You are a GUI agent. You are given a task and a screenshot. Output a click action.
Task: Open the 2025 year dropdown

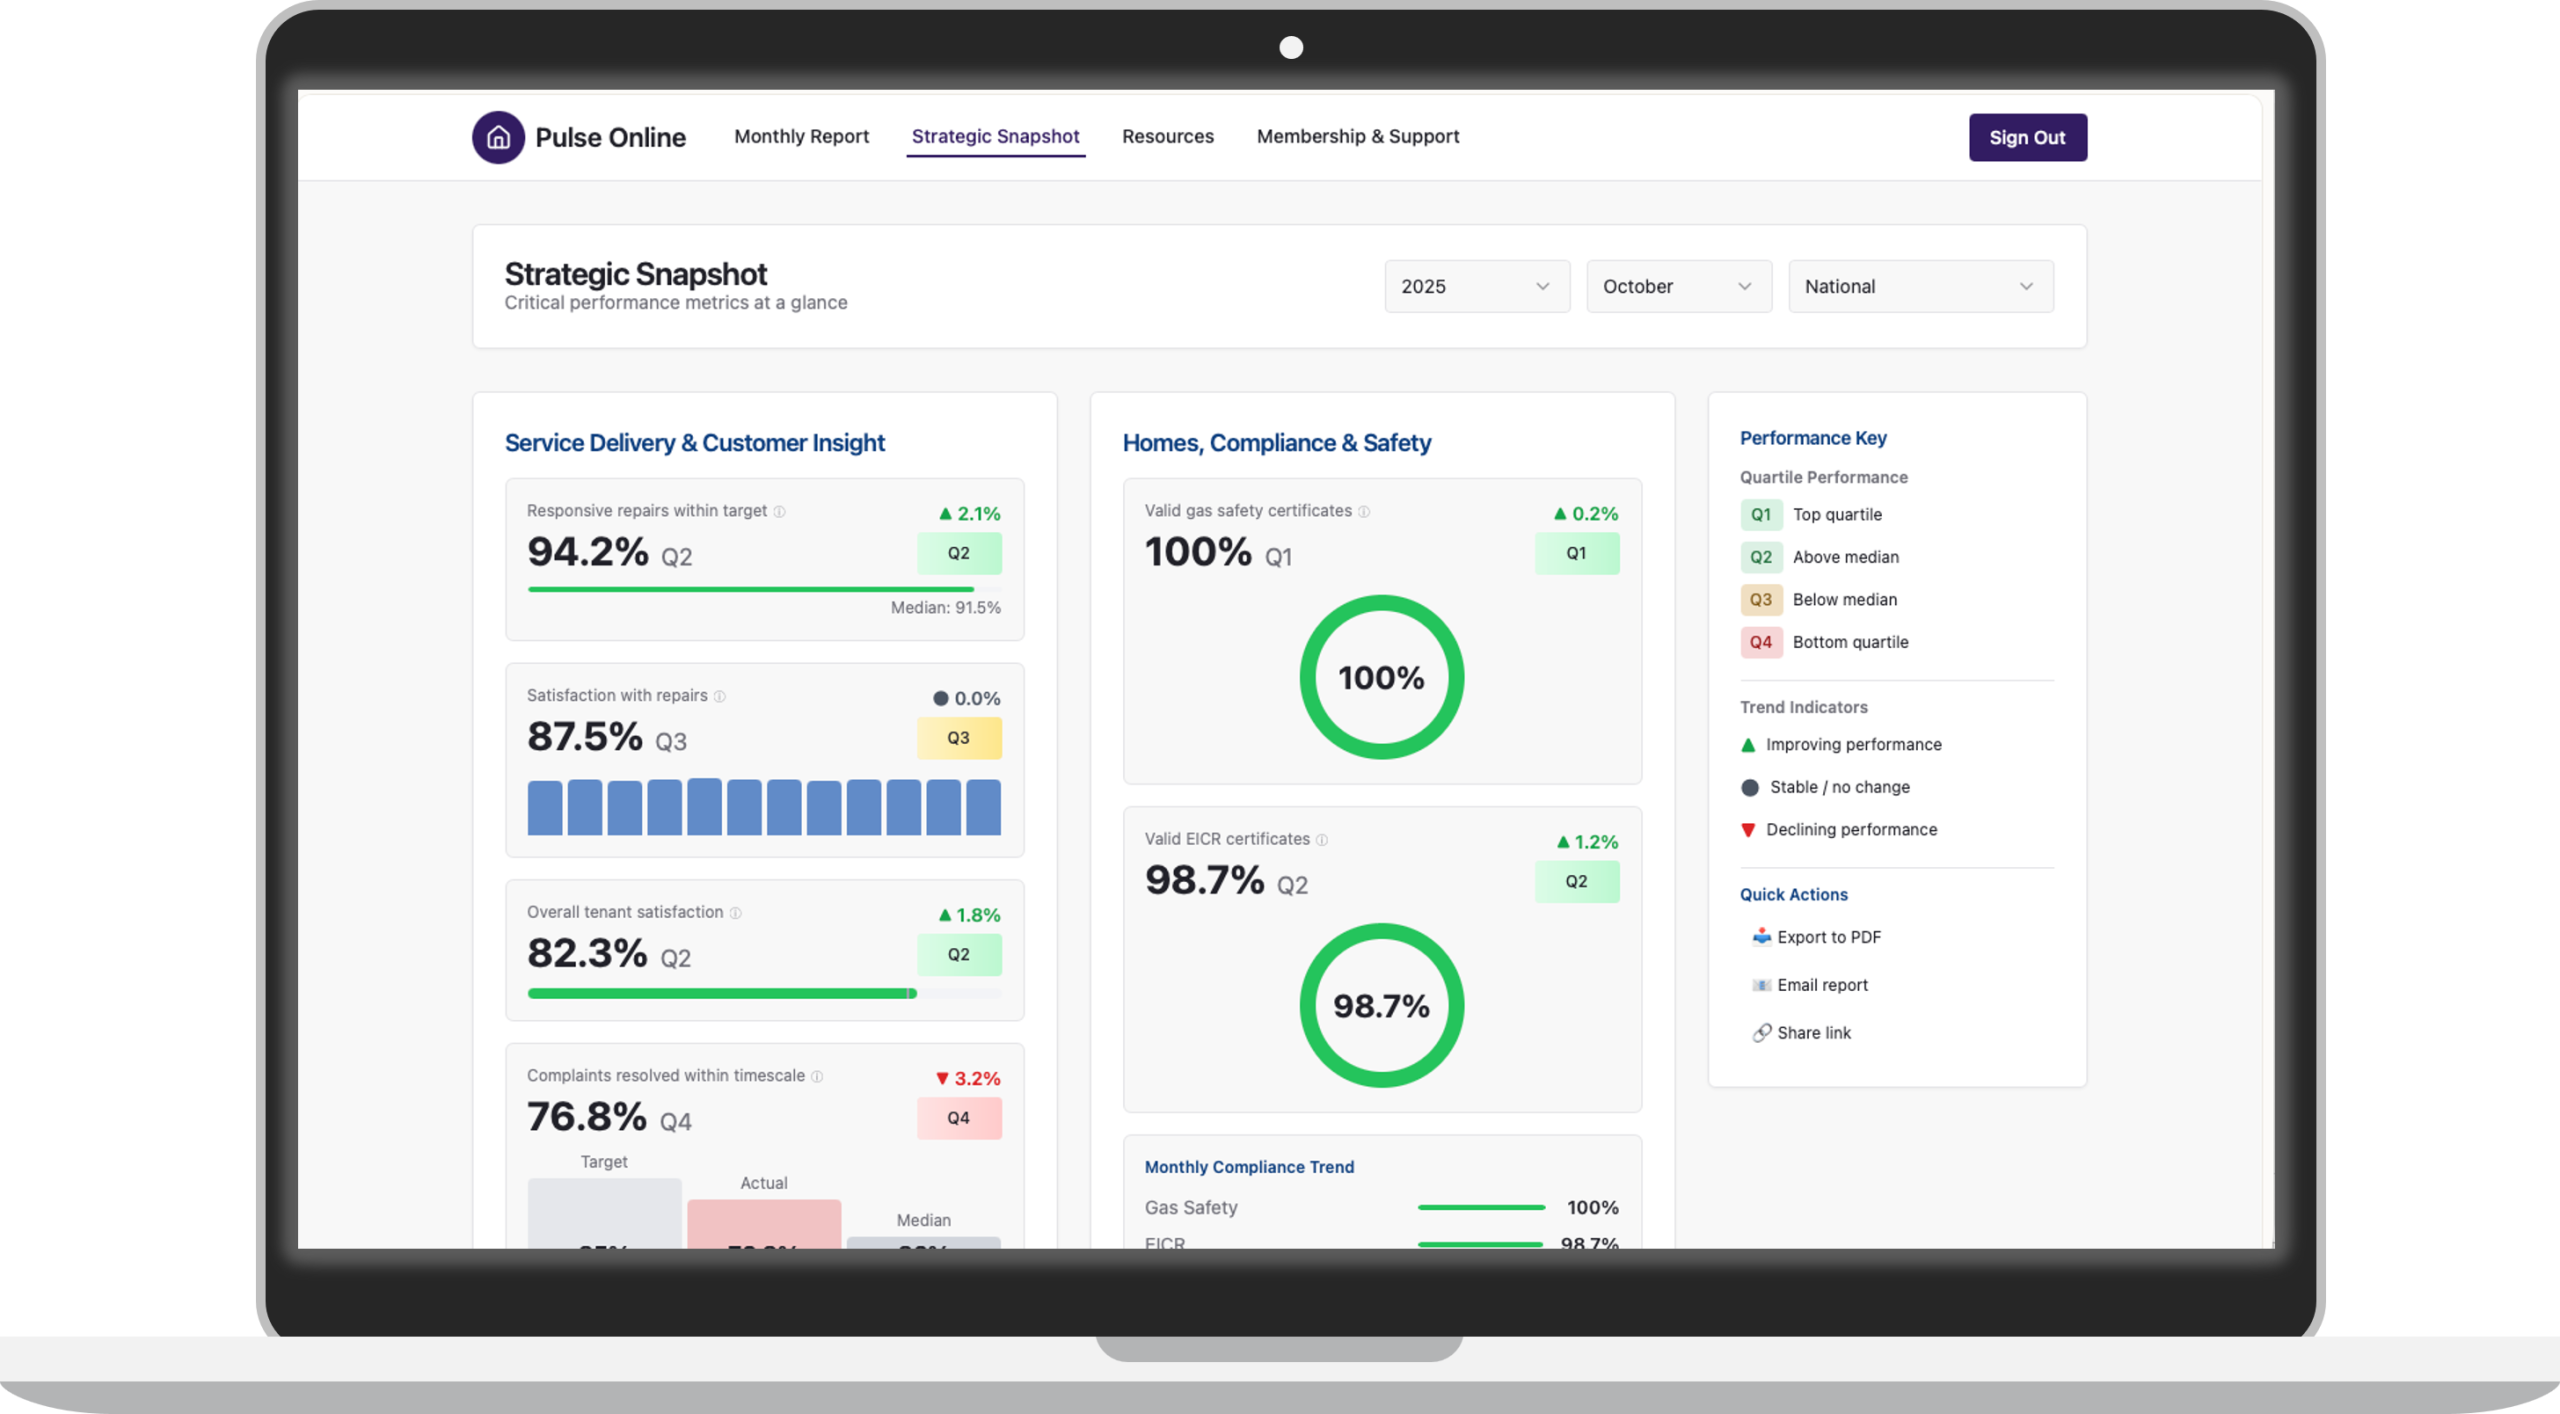(x=1476, y=287)
